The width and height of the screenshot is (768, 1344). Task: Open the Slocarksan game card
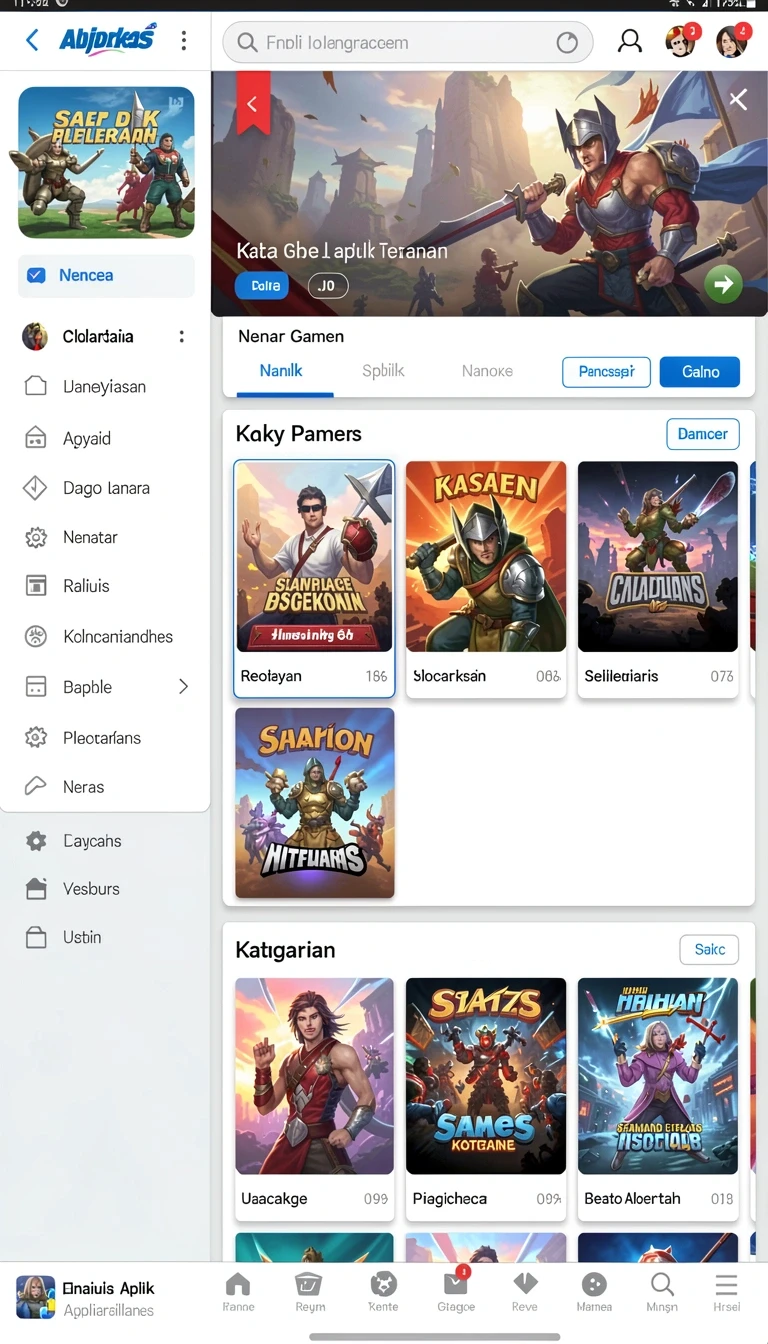click(x=486, y=578)
